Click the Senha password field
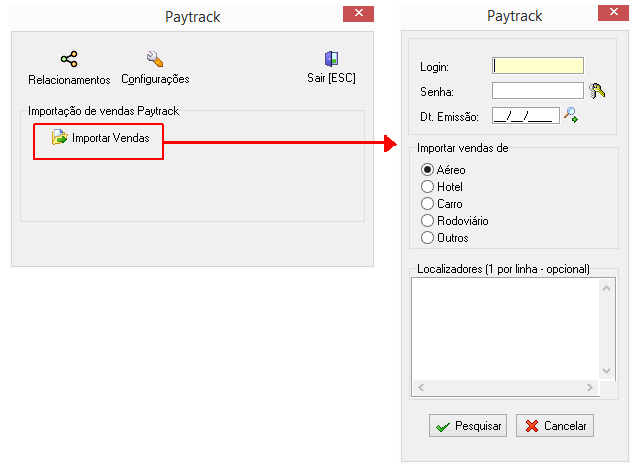Screen dimensions: 636x465 tap(538, 90)
